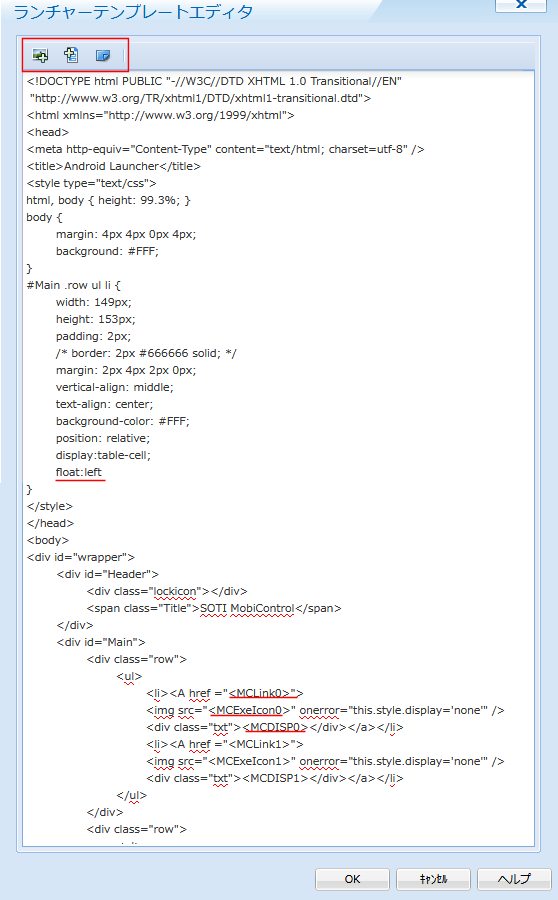Click the lockicon div line

tap(167, 591)
